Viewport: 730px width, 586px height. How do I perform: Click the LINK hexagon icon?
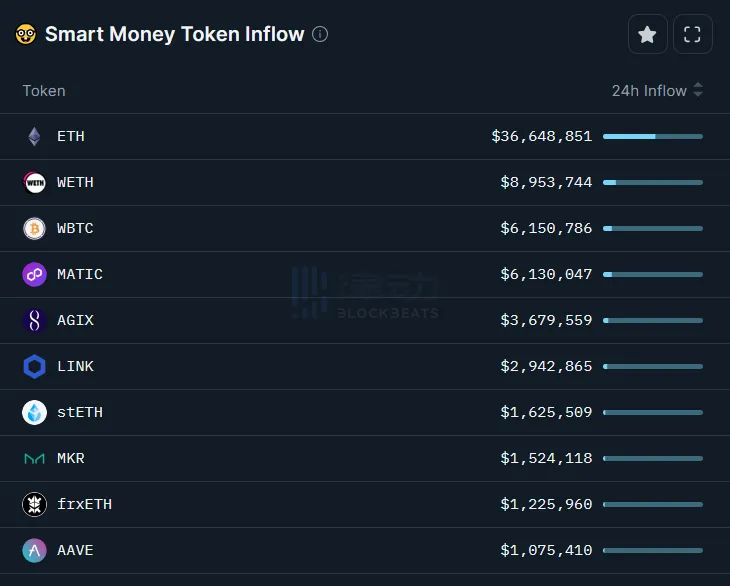35,367
